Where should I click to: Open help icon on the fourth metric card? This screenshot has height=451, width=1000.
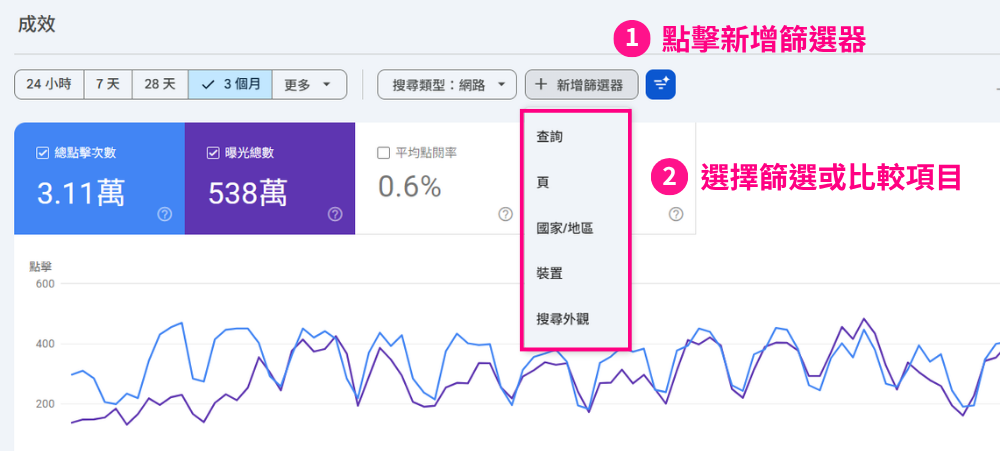pyautogui.click(x=676, y=214)
